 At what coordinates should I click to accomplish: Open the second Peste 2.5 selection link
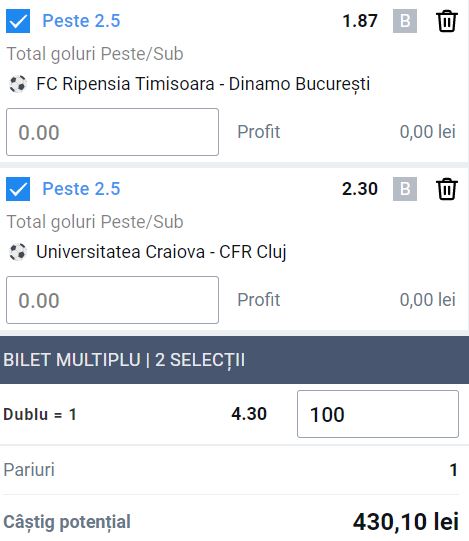point(81,189)
